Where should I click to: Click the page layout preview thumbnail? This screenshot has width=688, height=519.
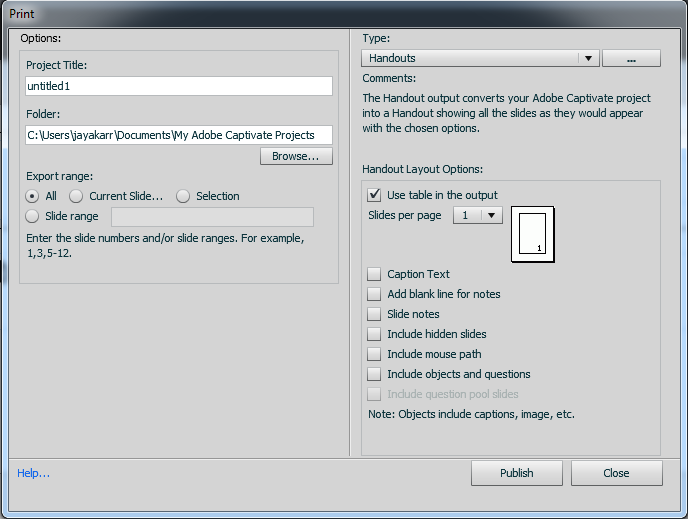533,234
